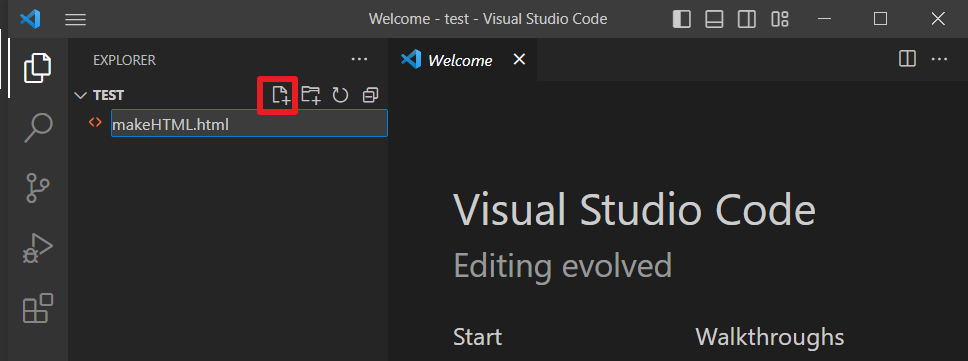Viewport: 968px width, 361px height.
Task: Collapse all folders in Explorer
Action: (x=370, y=95)
